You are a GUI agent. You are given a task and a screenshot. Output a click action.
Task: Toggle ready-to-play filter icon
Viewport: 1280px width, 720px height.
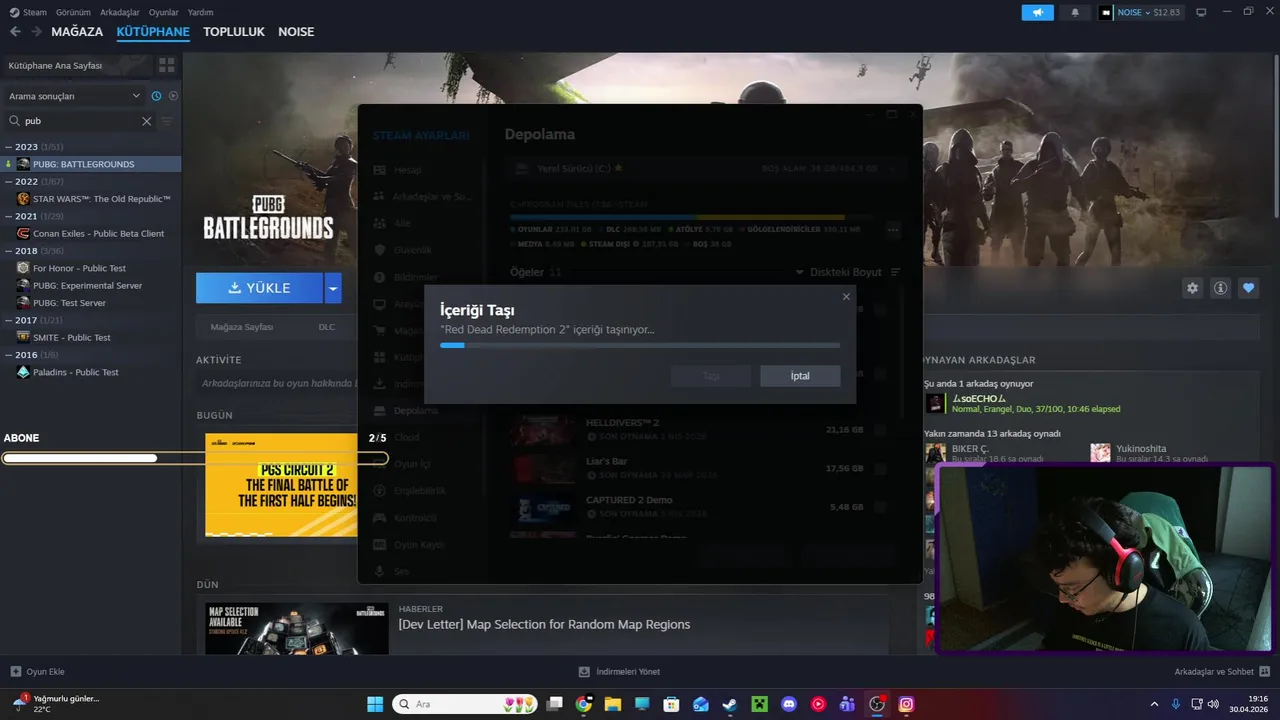(173, 96)
